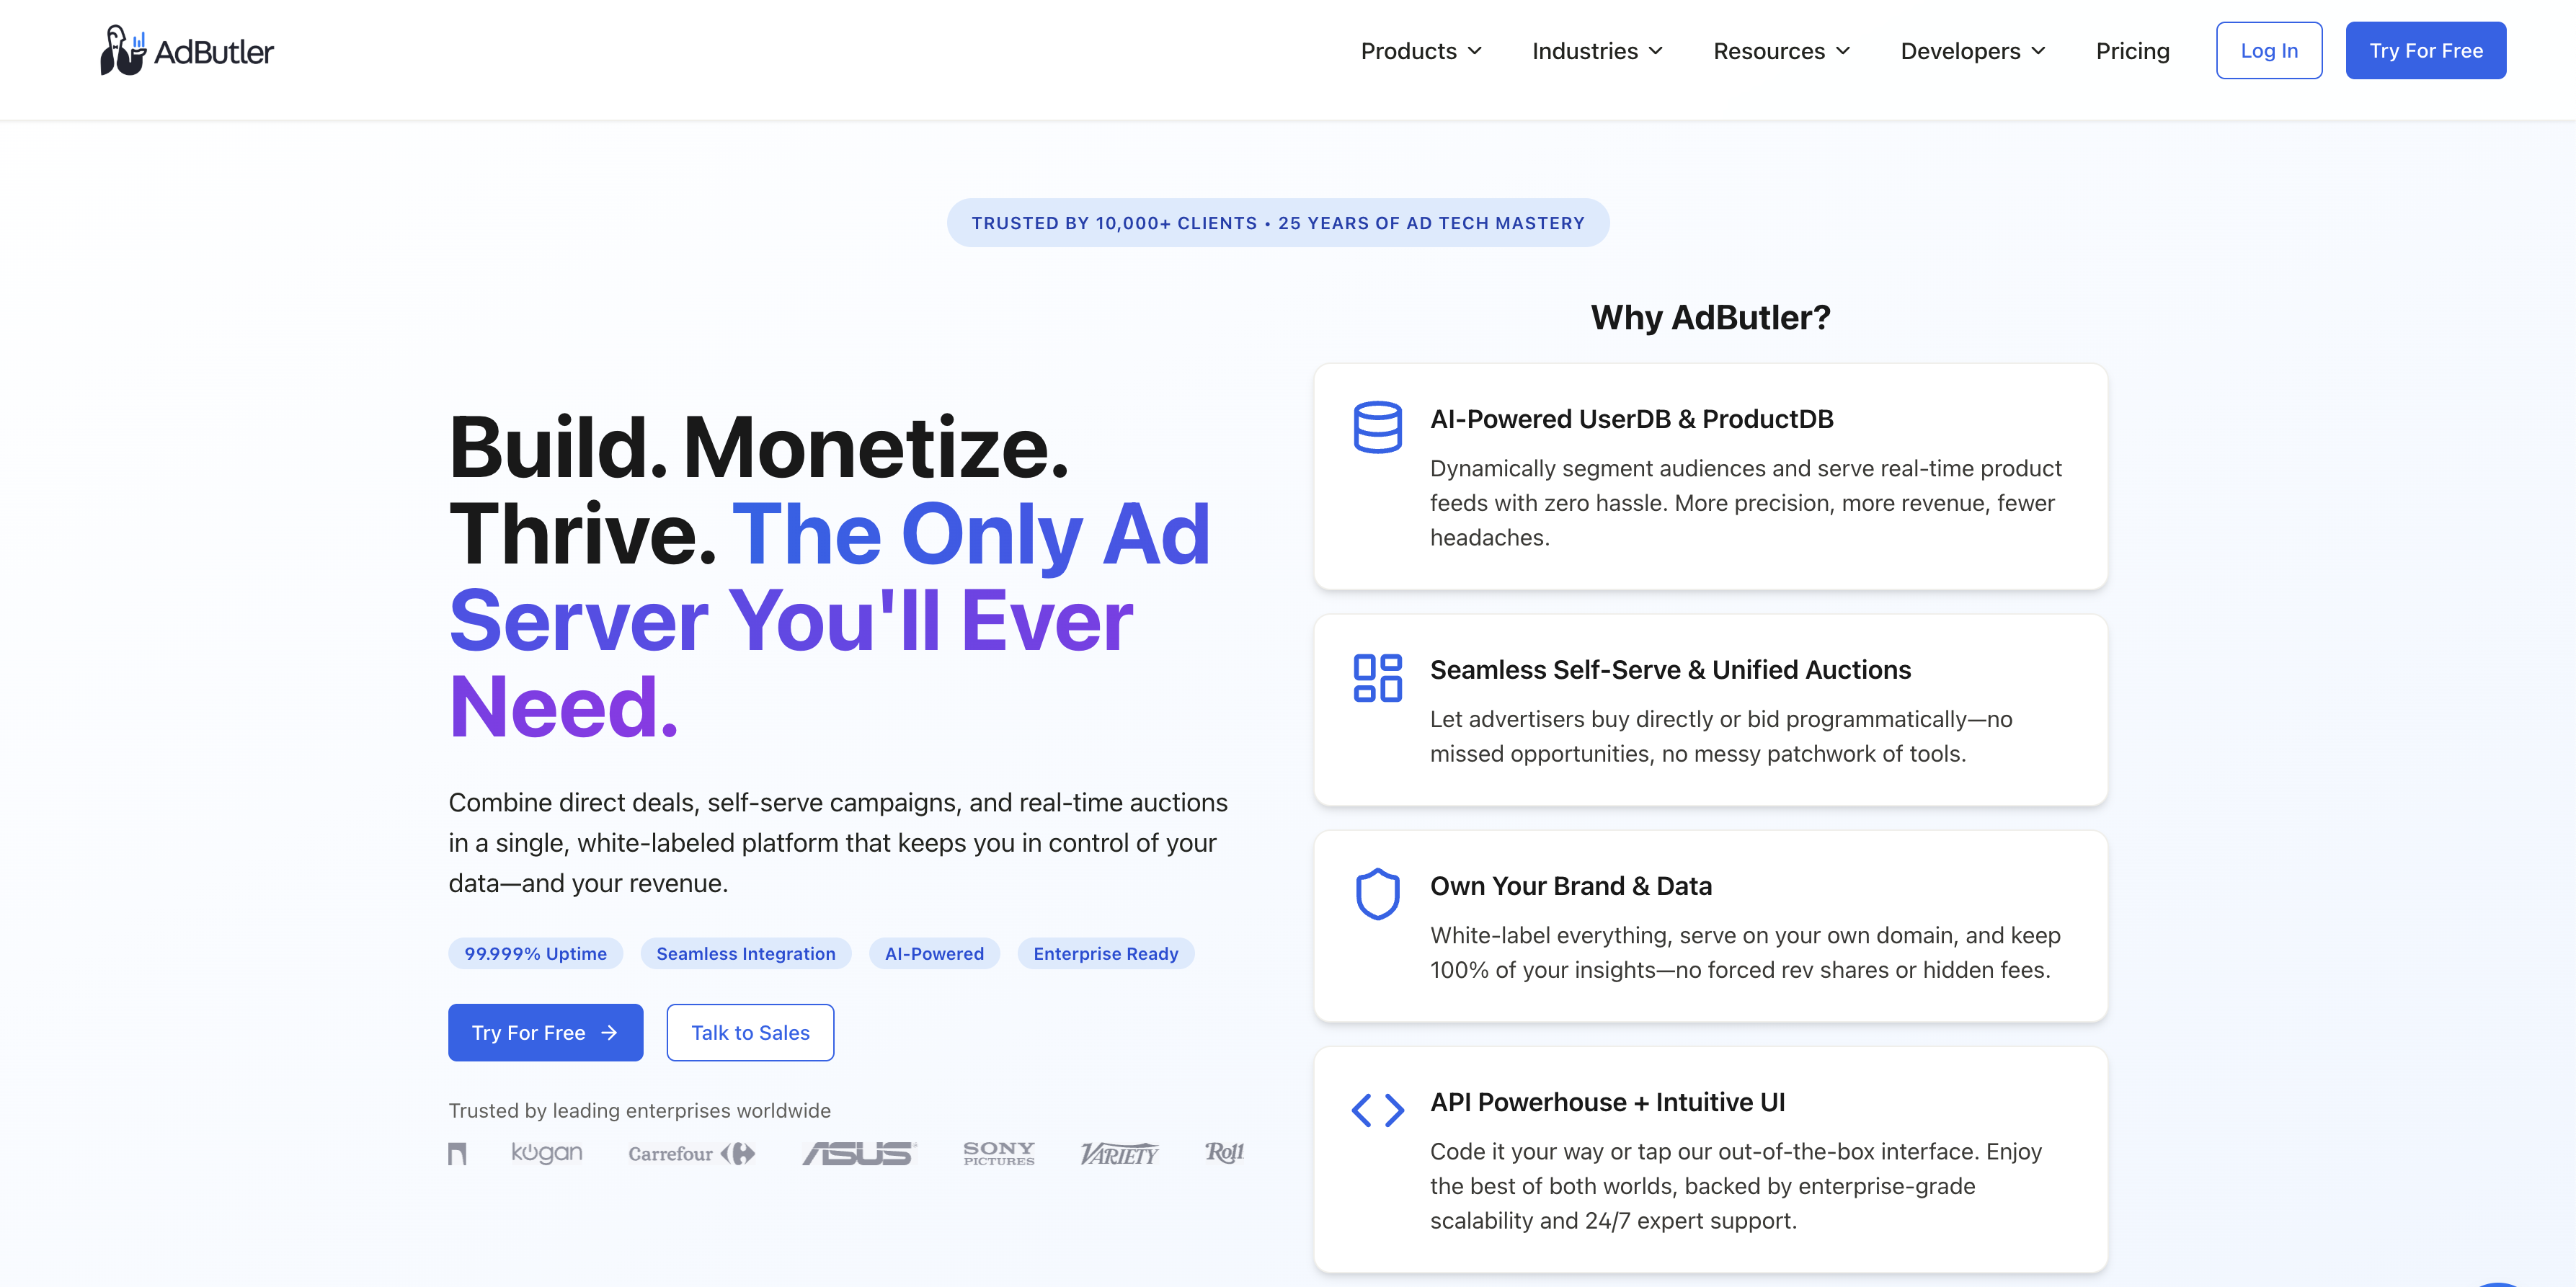The width and height of the screenshot is (2576, 1287).
Task: Click the Log In button
Action: [2268, 51]
